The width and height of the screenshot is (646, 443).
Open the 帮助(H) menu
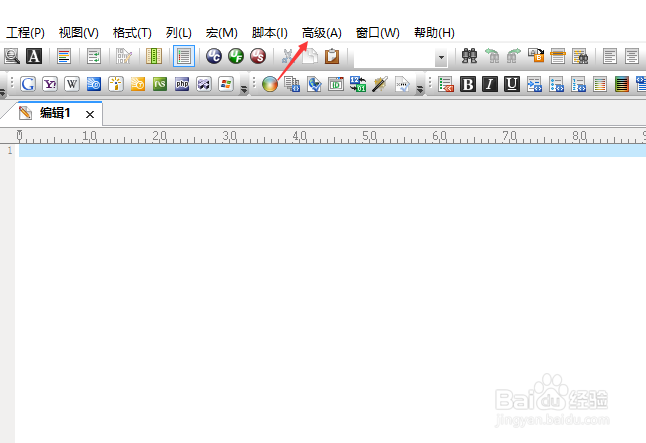click(x=434, y=33)
